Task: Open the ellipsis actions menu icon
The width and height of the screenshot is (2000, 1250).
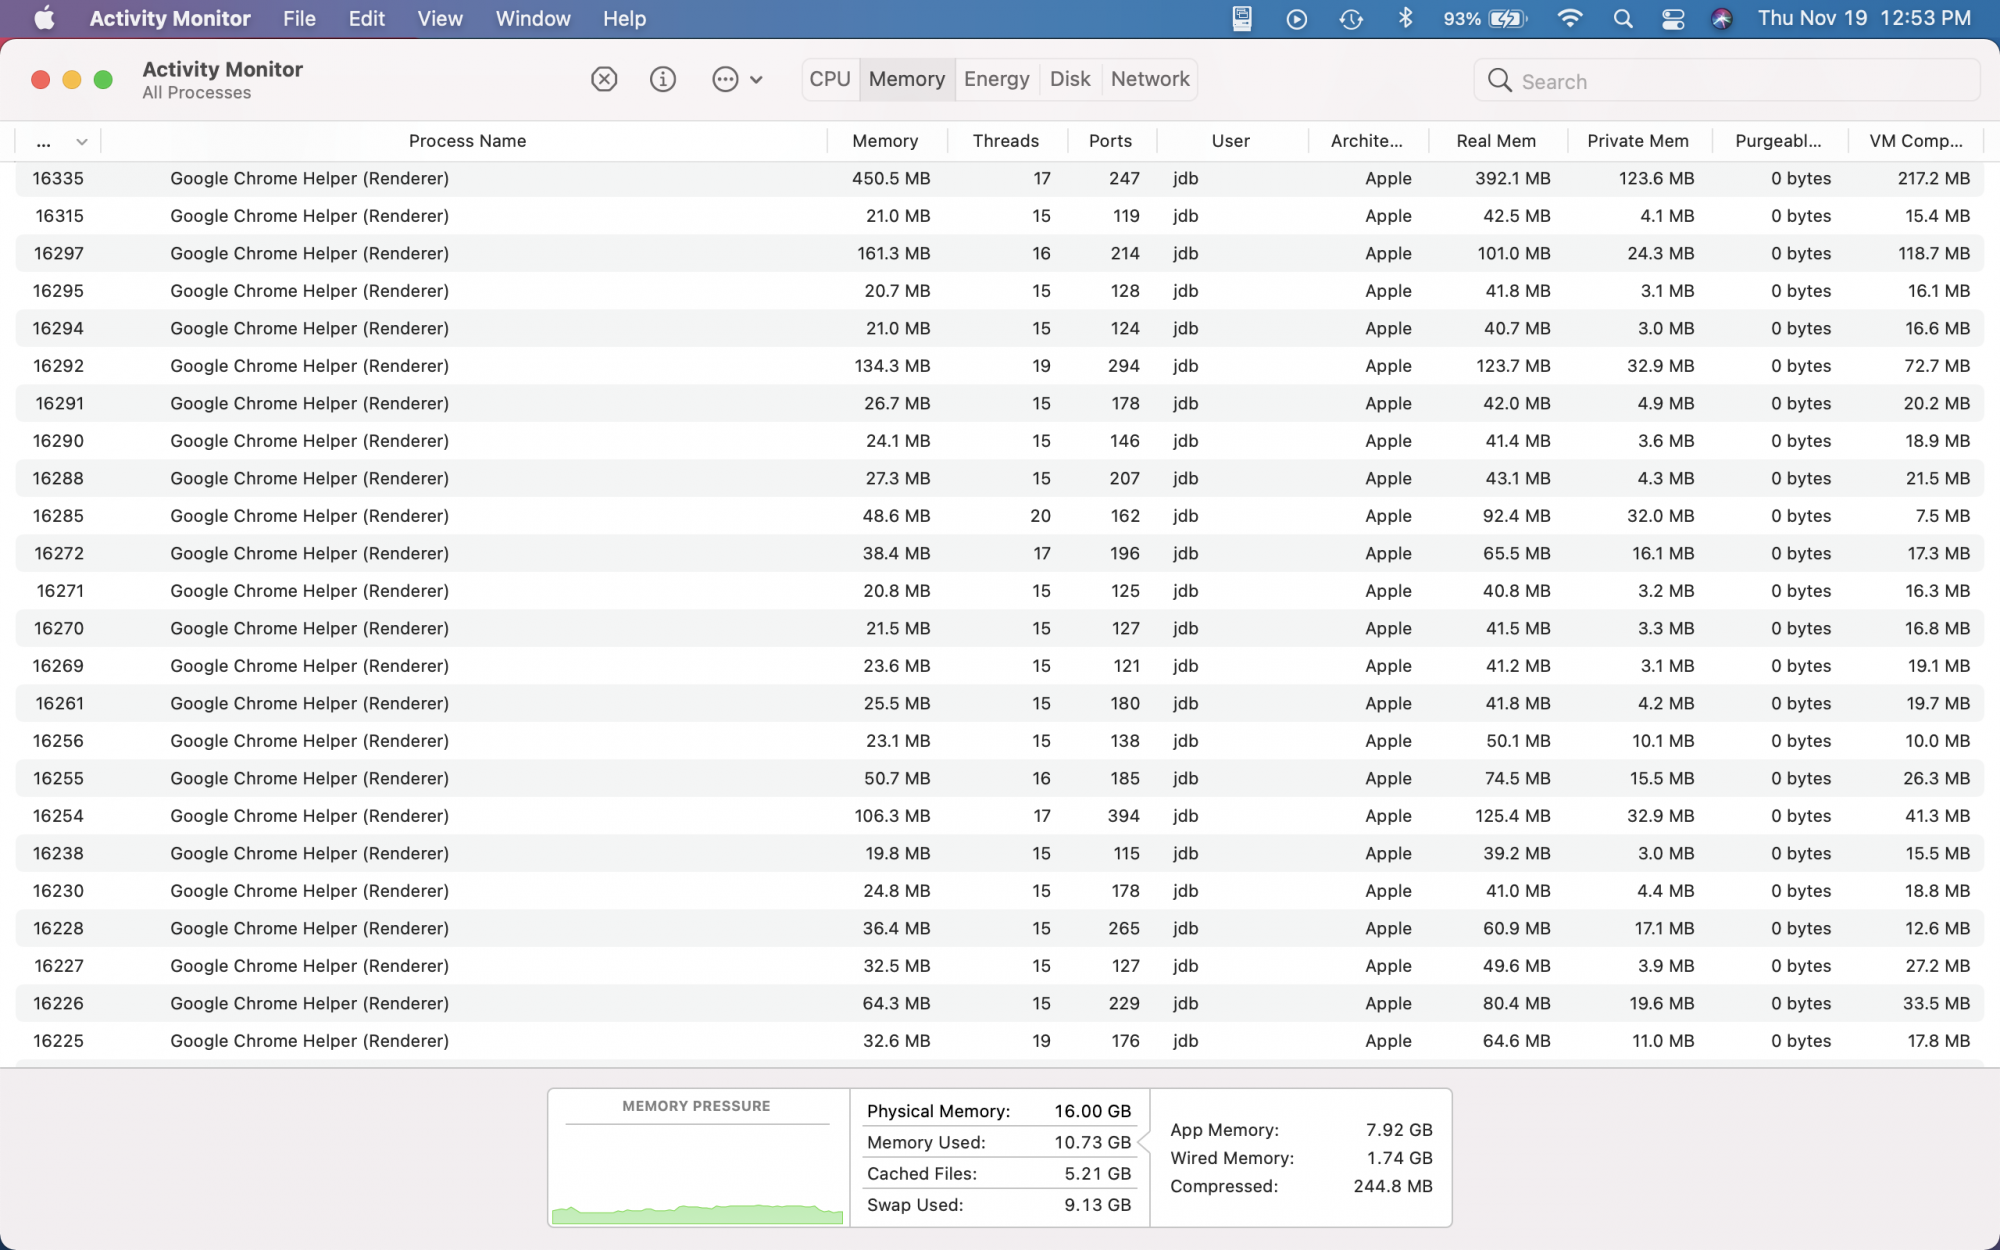Action: (725, 79)
